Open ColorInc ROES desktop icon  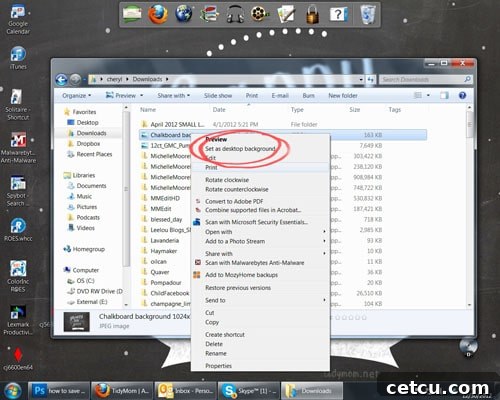18,276
